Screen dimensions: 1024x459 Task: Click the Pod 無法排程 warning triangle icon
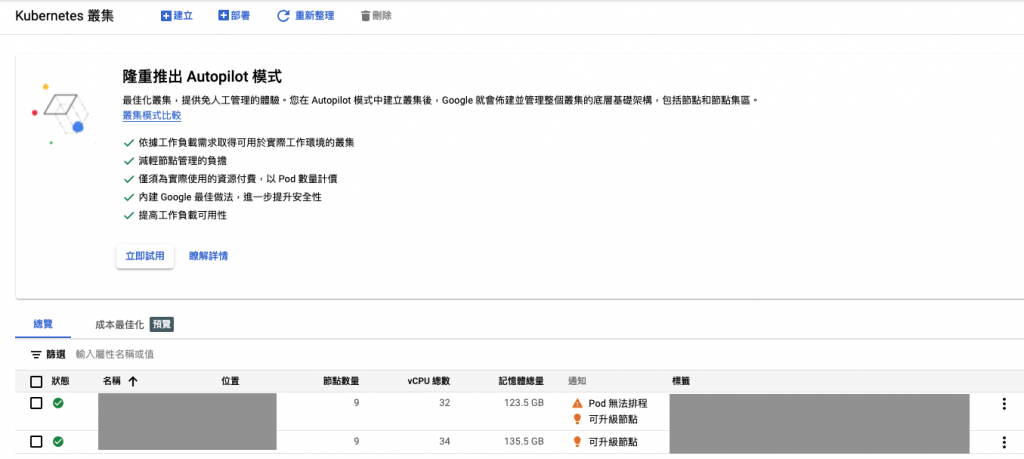coord(577,404)
